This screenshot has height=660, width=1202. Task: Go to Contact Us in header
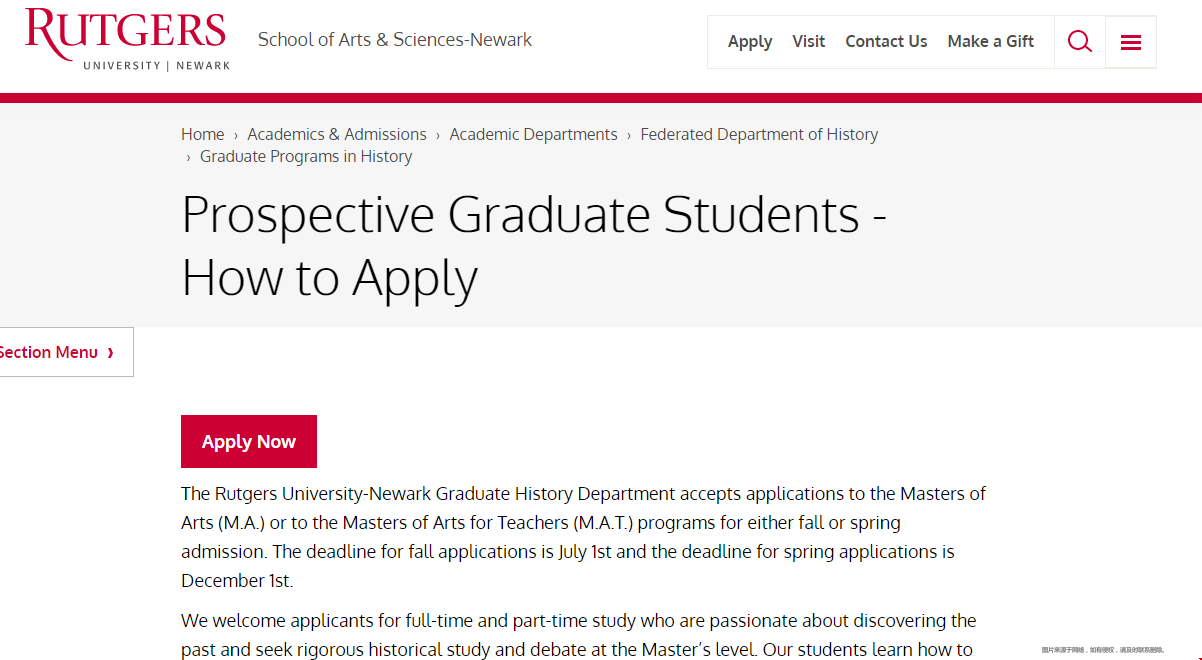coord(886,42)
